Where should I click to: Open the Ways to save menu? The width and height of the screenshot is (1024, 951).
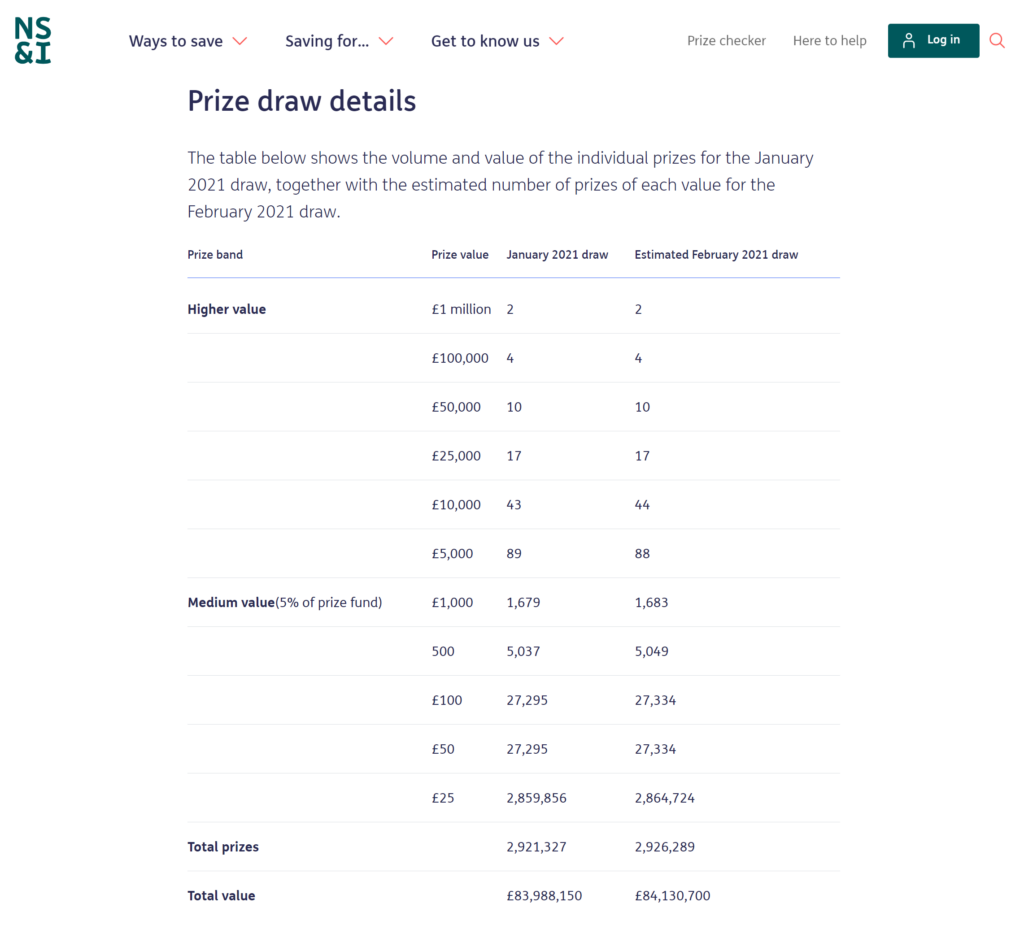click(188, 41)
